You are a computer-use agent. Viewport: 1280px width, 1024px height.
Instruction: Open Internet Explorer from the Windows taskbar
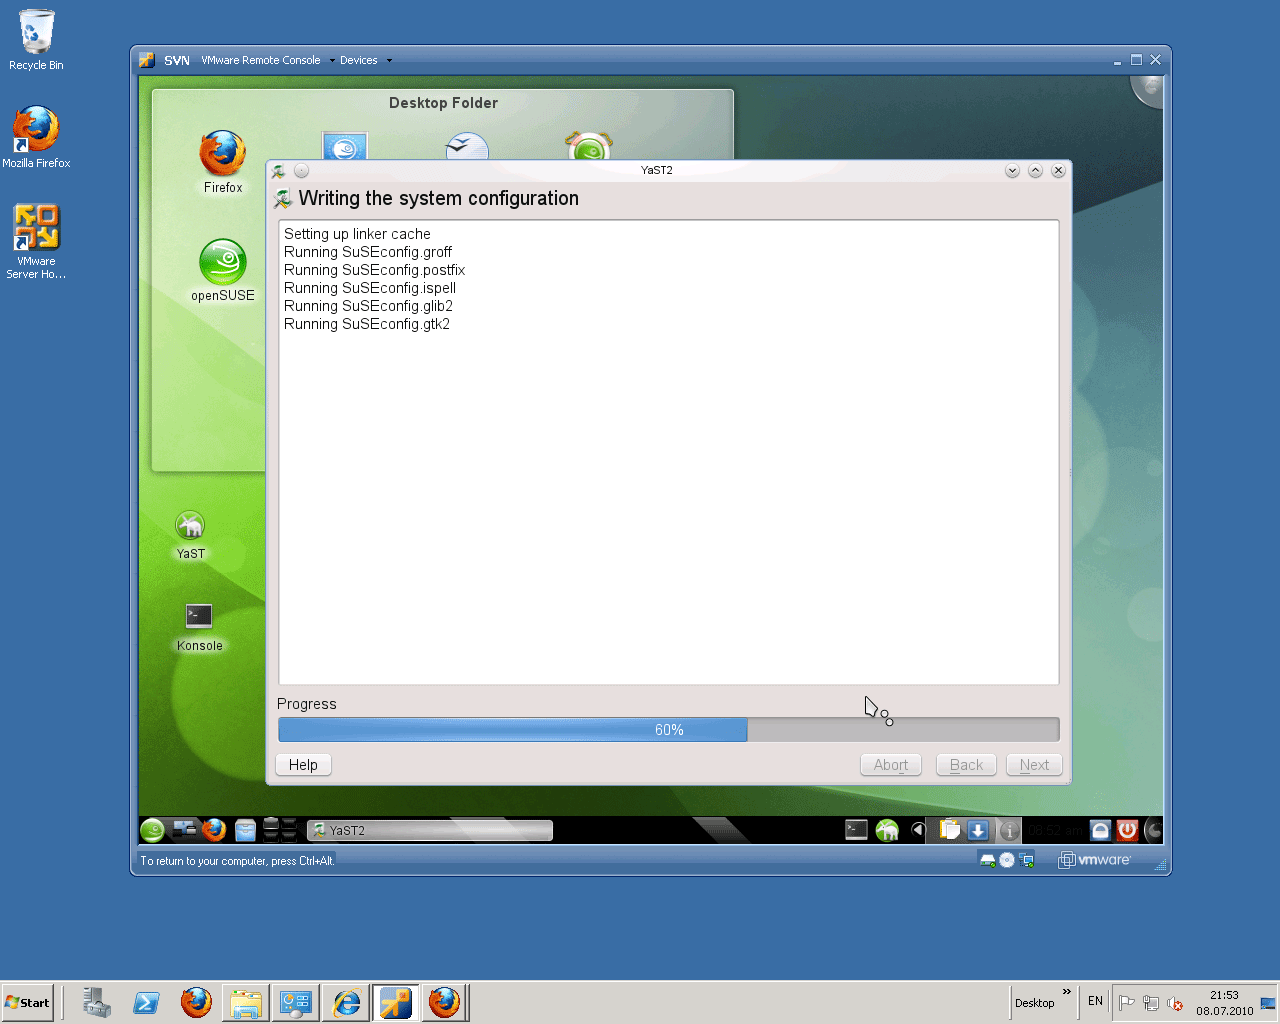click(x=347, y=1002)
